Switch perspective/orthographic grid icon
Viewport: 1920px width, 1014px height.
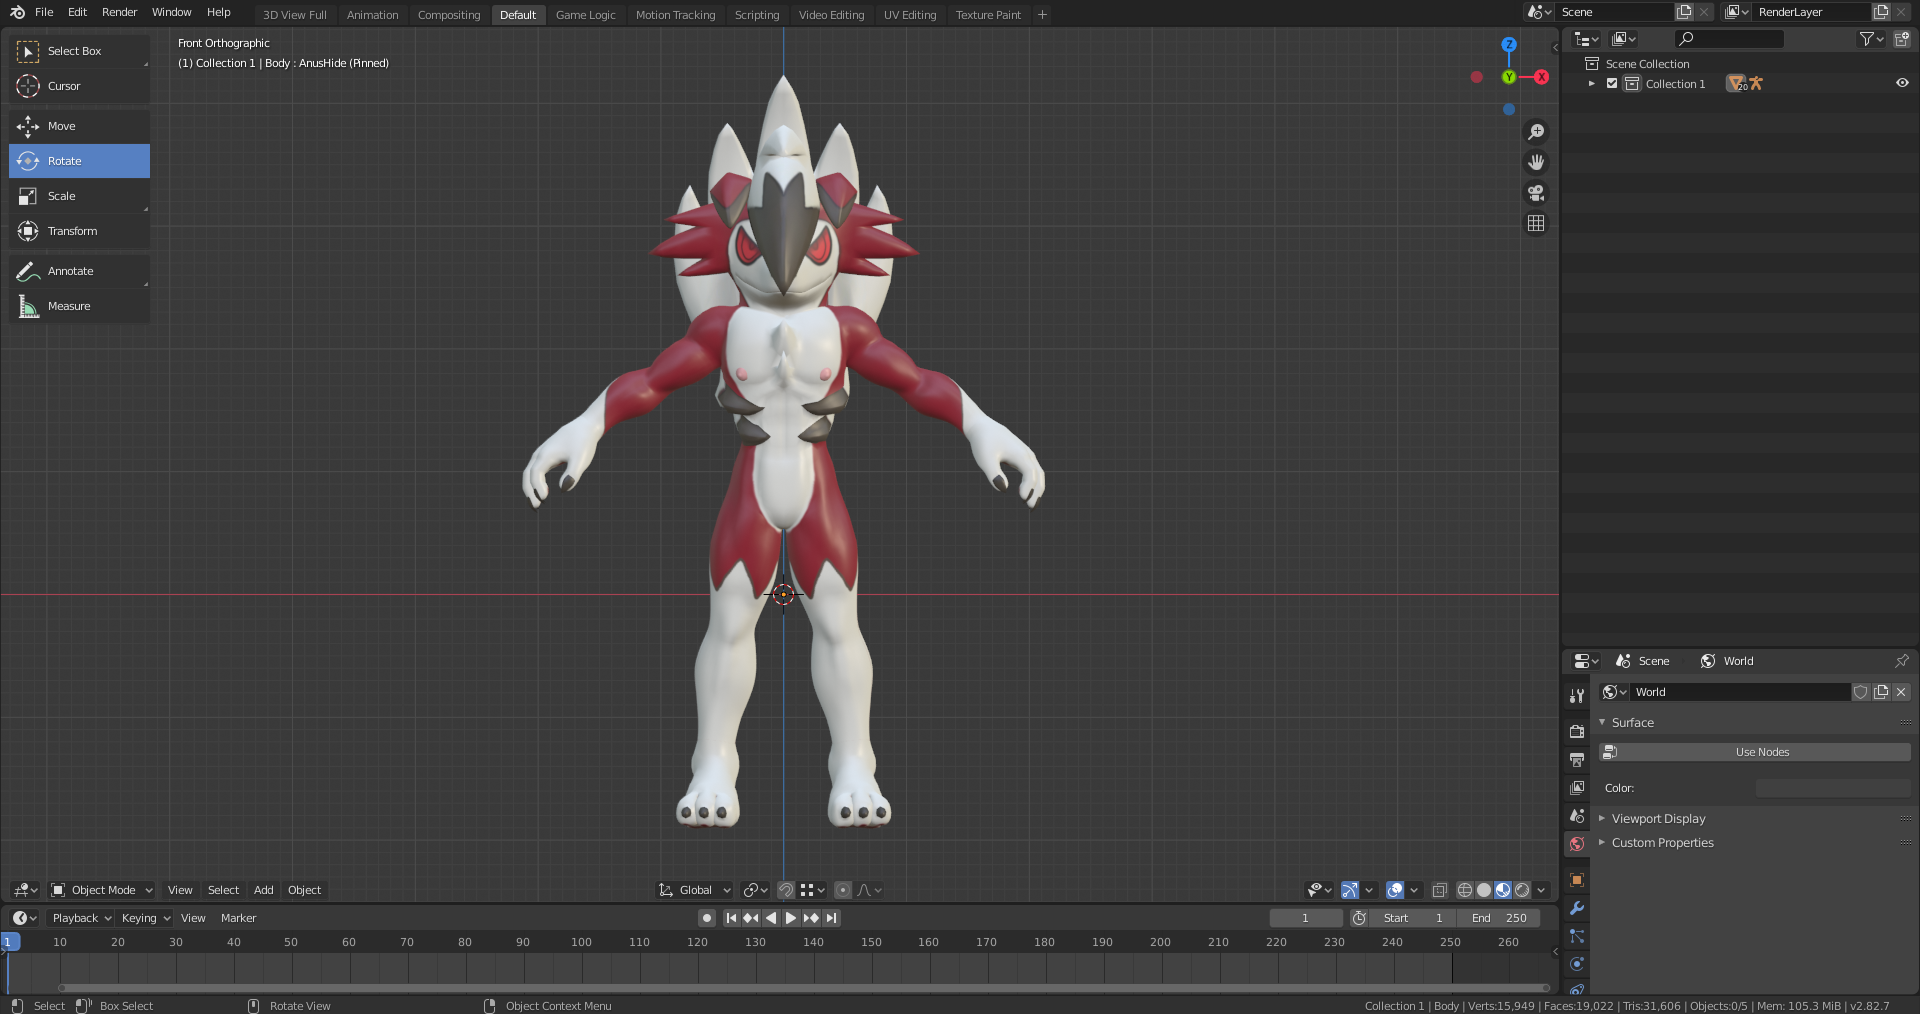(x=1536, y=223)
